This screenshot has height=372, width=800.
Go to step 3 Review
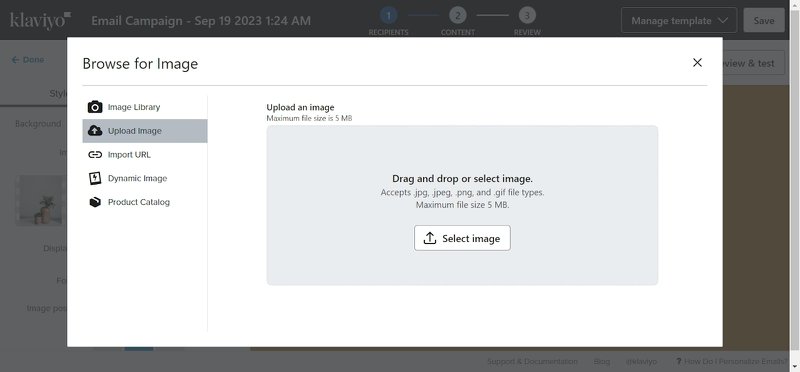(527, 22)
